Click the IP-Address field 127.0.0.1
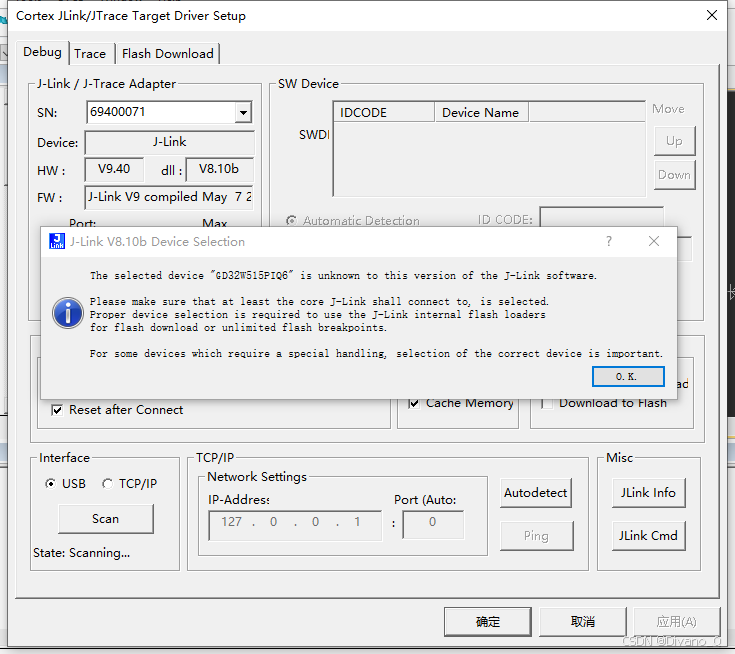This screenshot has width=735, height=654. coord(295,526)
